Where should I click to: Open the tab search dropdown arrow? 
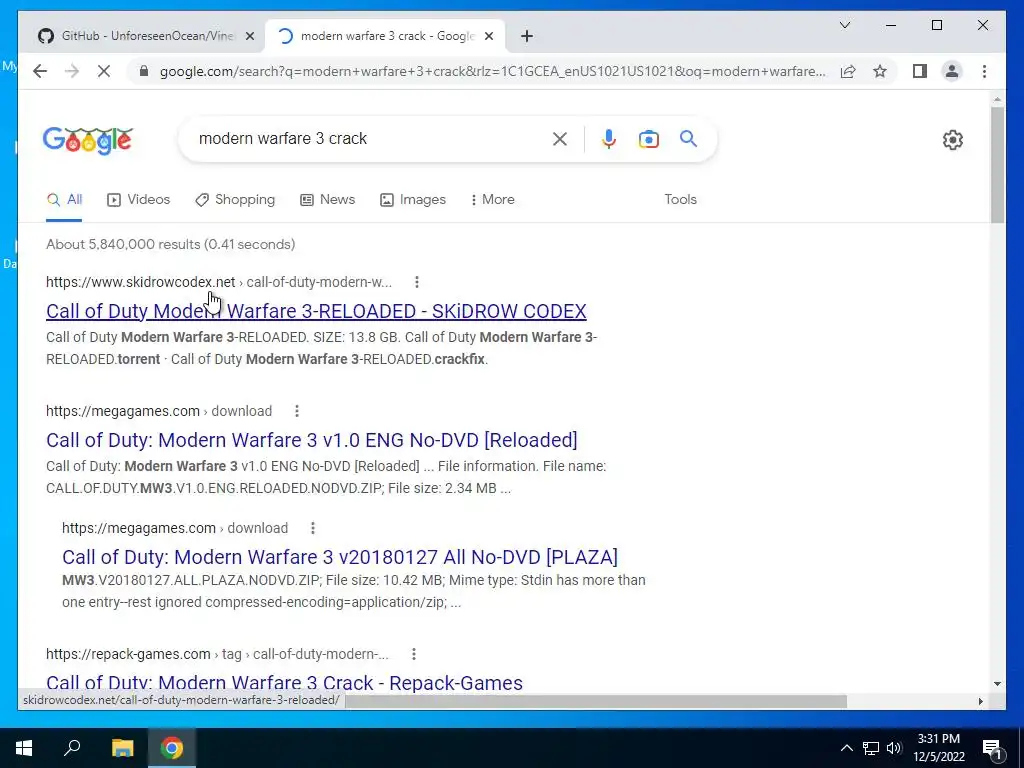click(x=844, y=25)
